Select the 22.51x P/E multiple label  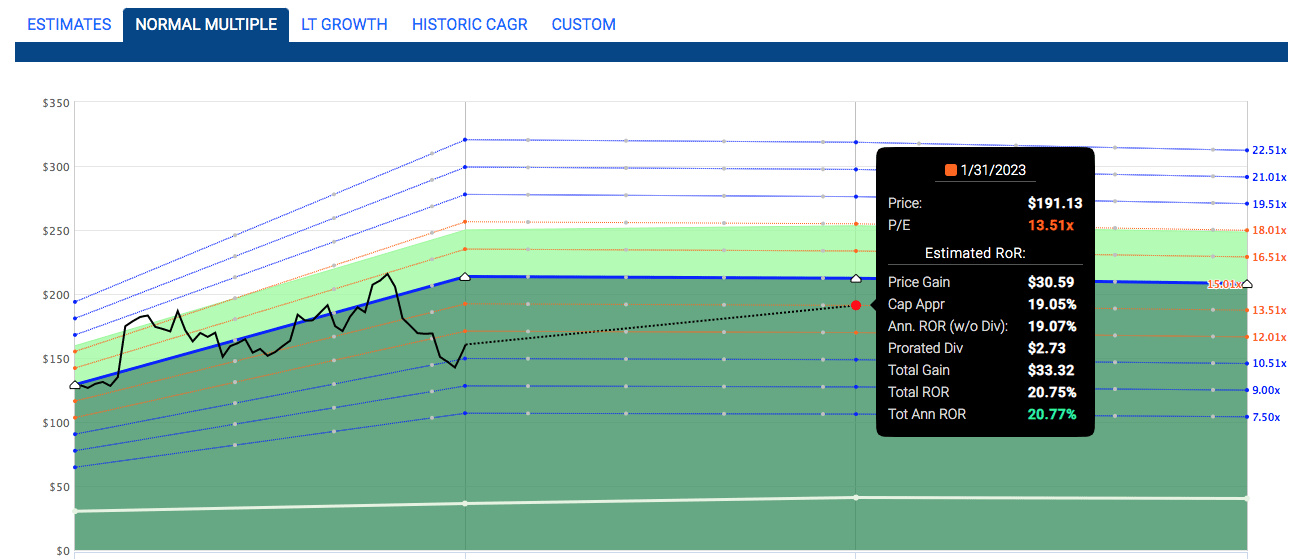click(1269, 150)
